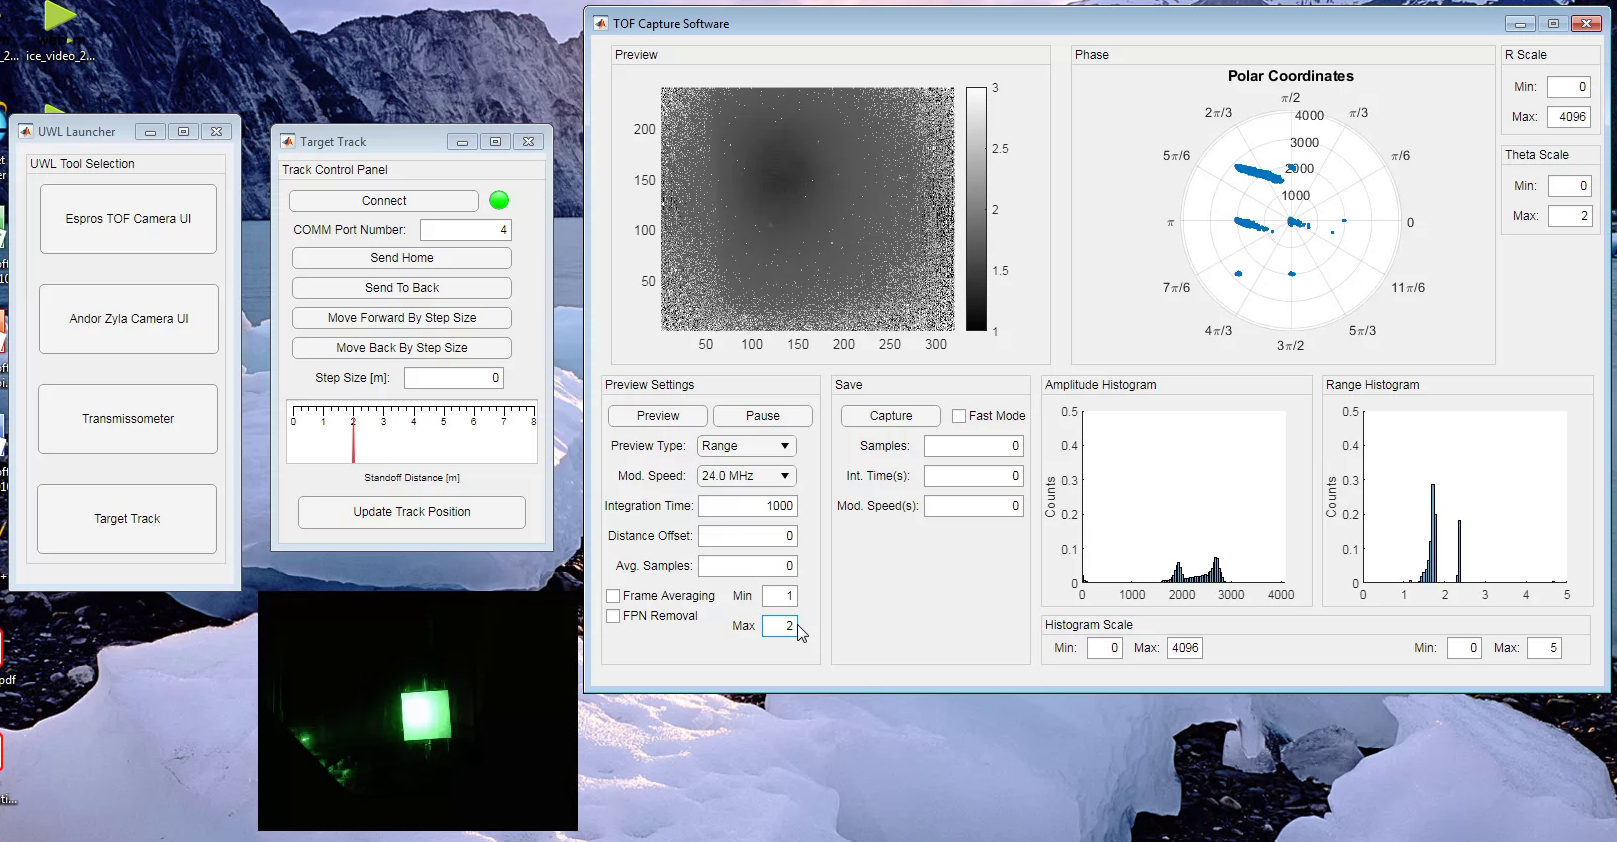Click the Samples field in Save panel

point(973,446)
